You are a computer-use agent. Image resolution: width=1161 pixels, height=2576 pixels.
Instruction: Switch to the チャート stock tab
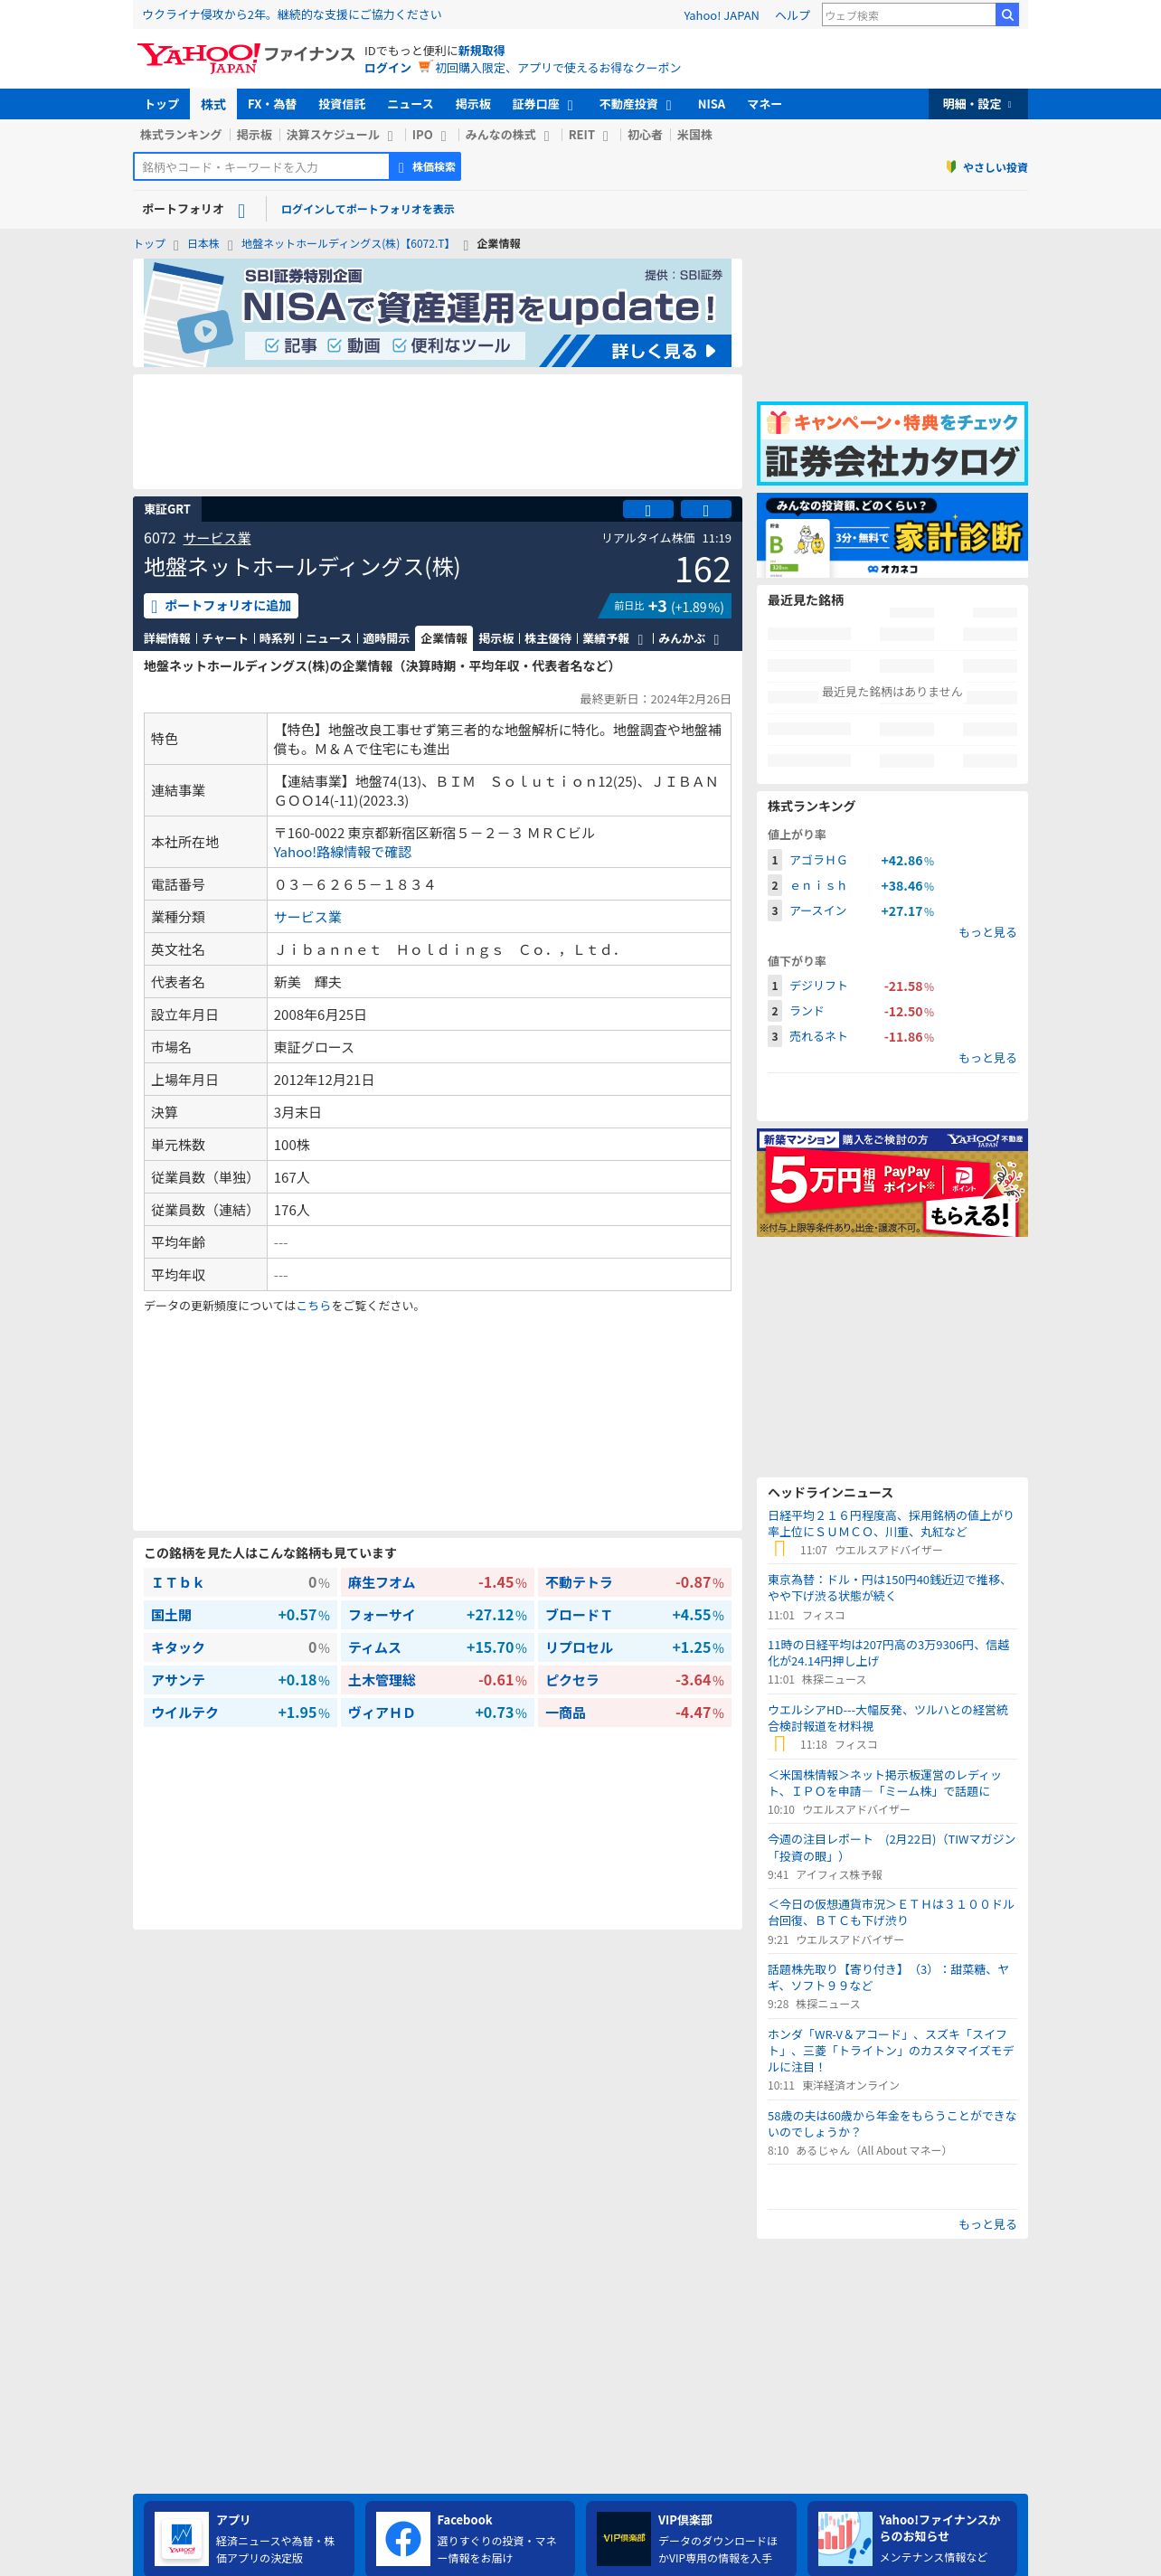(225, 638)
